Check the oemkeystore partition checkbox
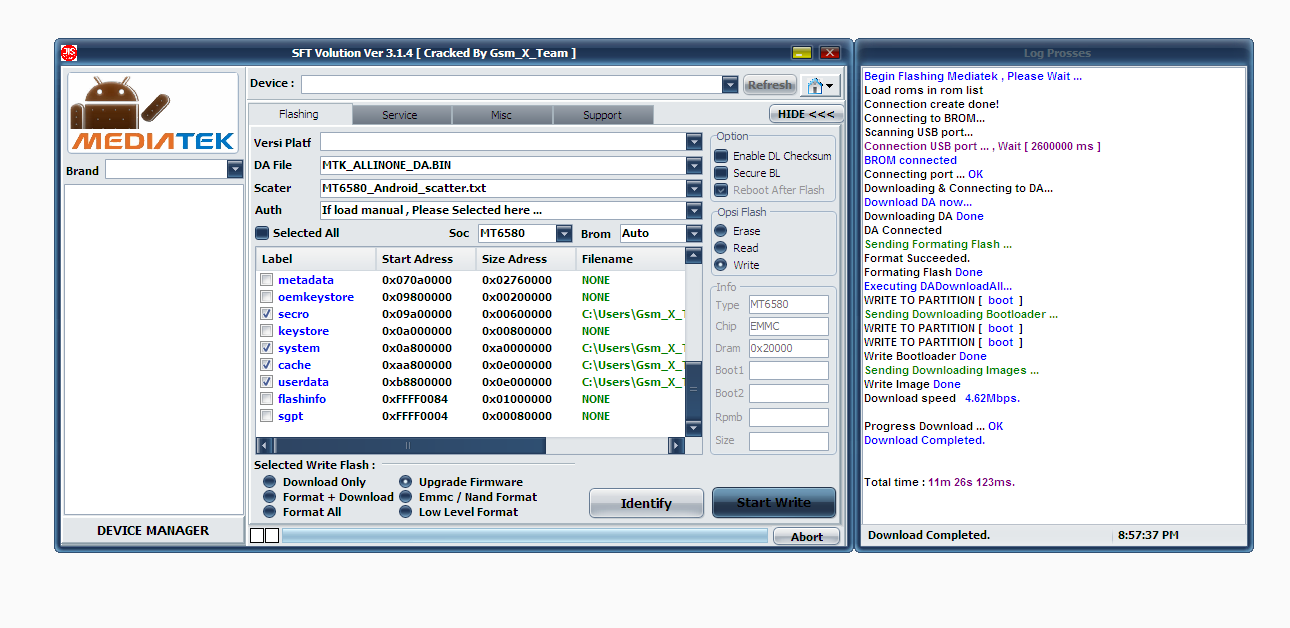Screen dimensions: 1290x628 [x=266, y=297]
